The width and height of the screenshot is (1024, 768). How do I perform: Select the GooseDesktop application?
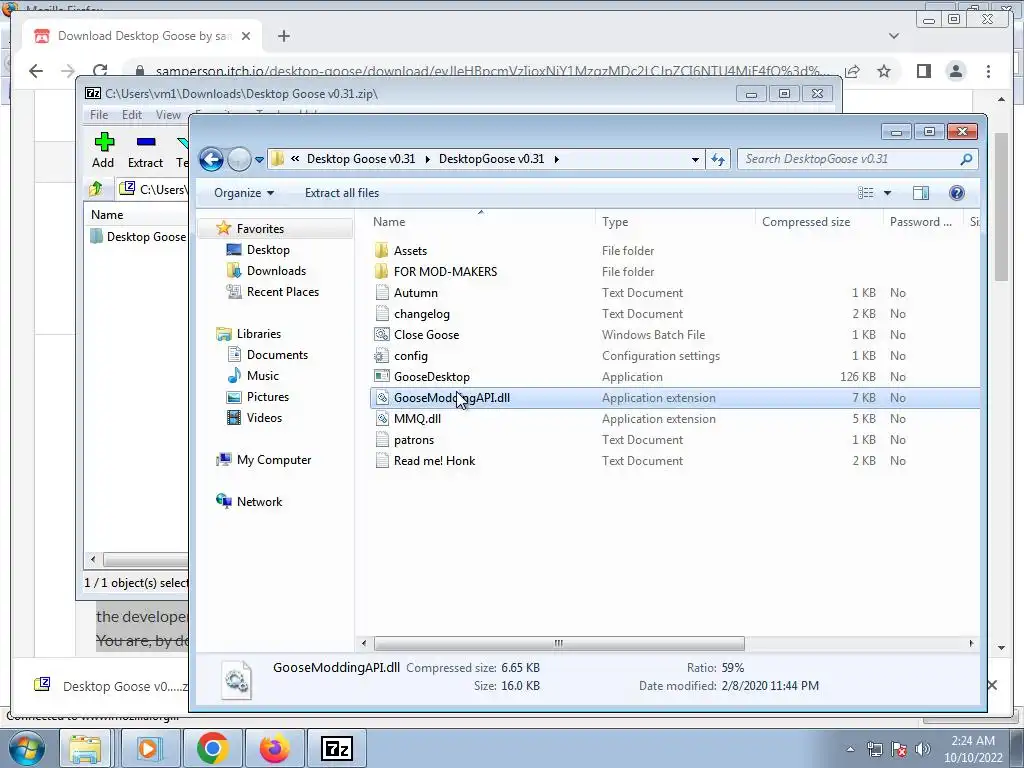(431, 377)
